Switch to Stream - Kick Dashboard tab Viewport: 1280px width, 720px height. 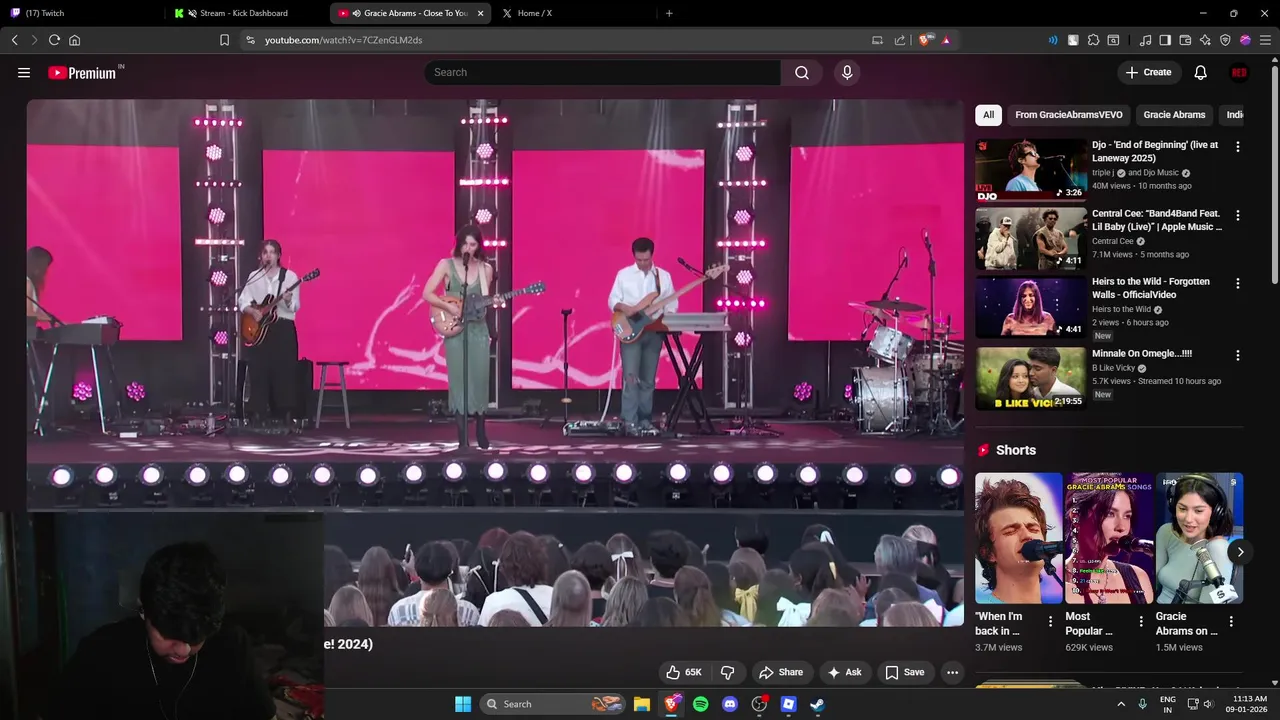pyautogui.click(x=243, y=13)
